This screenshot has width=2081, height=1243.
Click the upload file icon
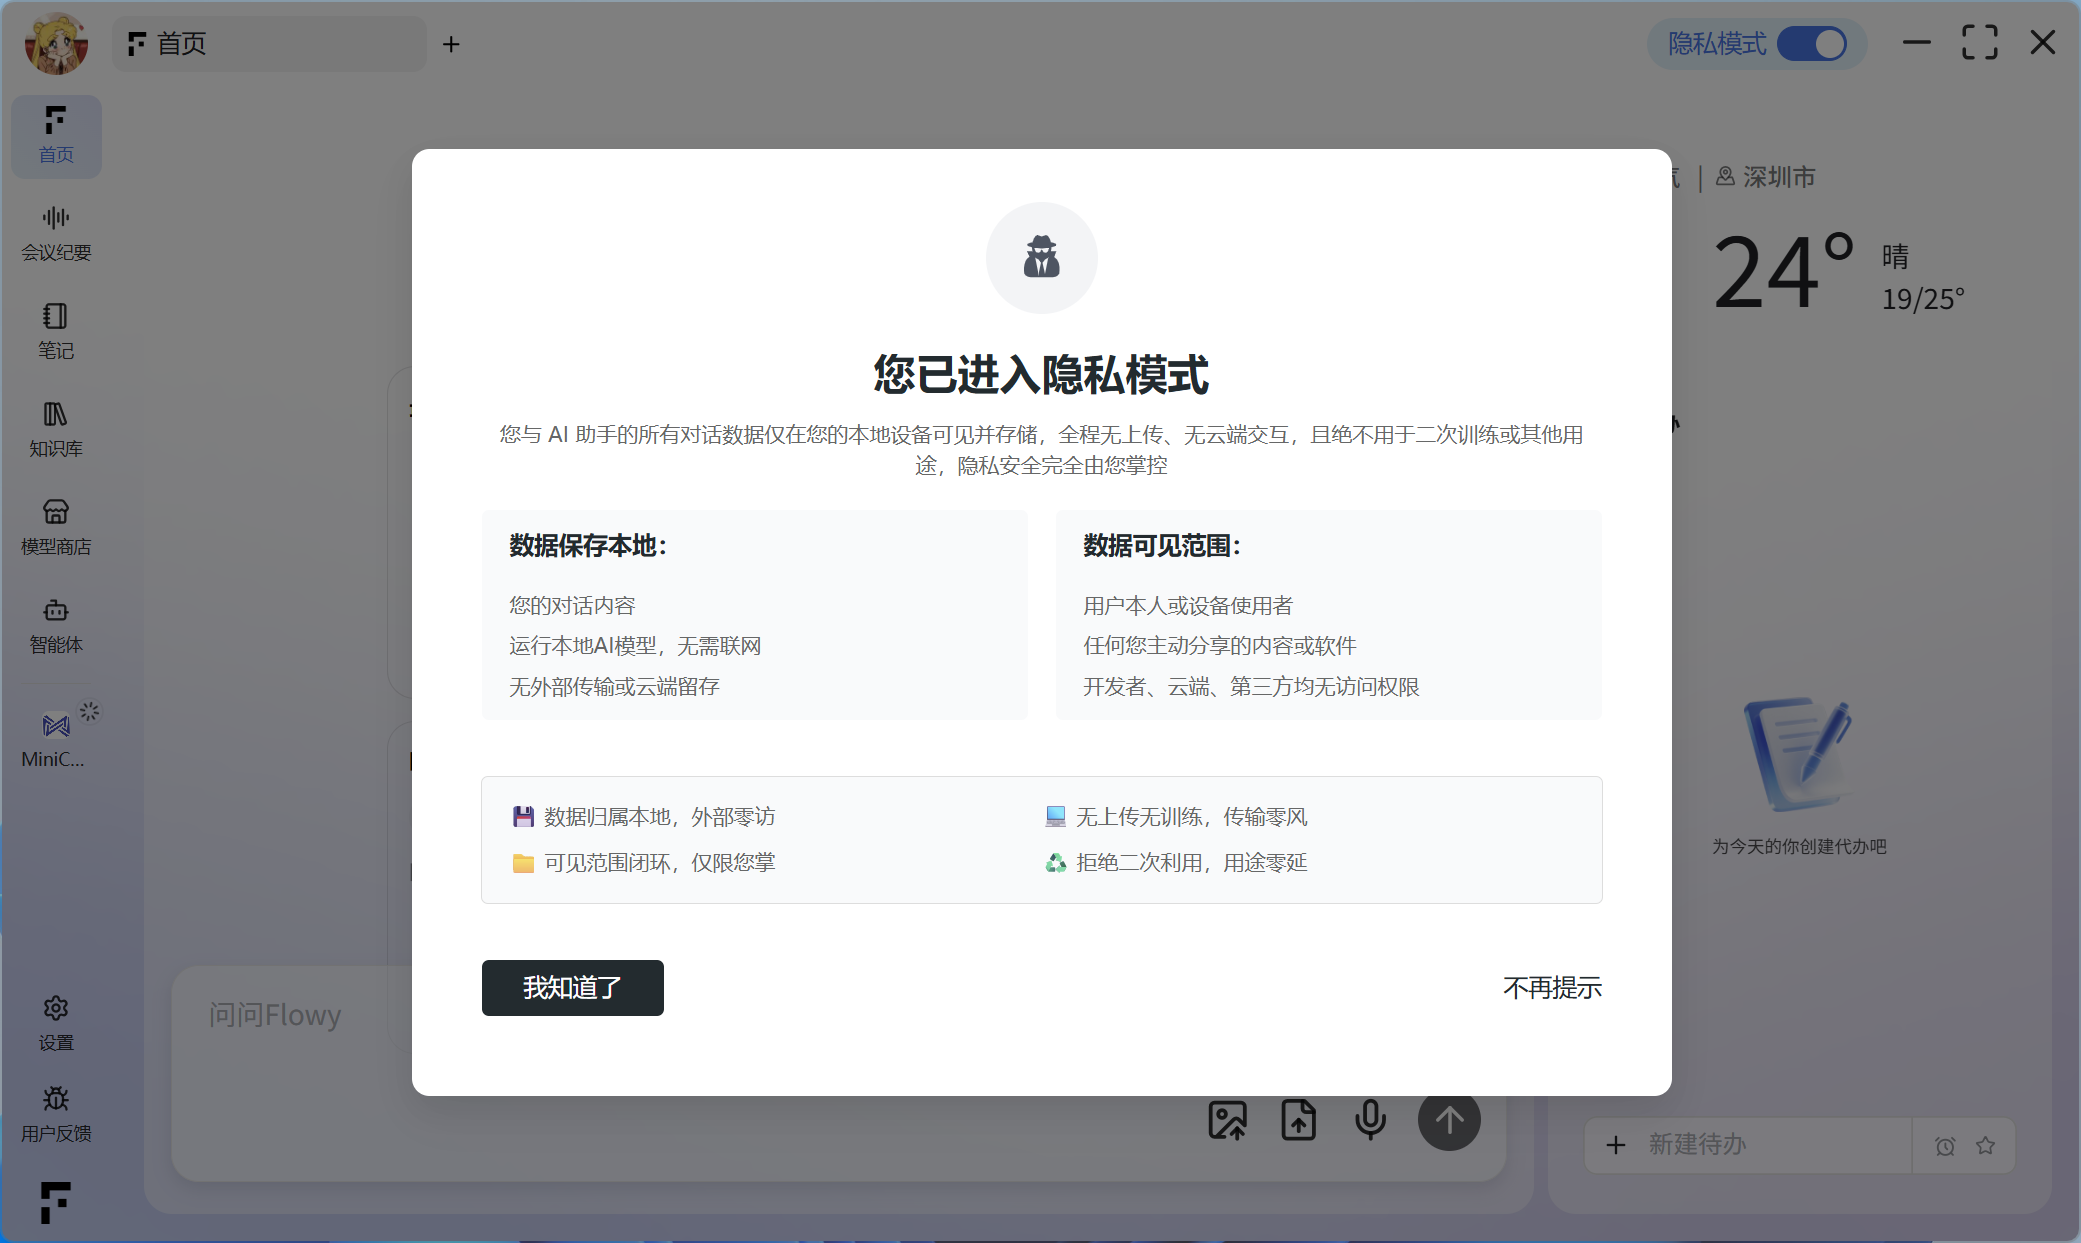pyautogui.click(x=1298, y=1120)
